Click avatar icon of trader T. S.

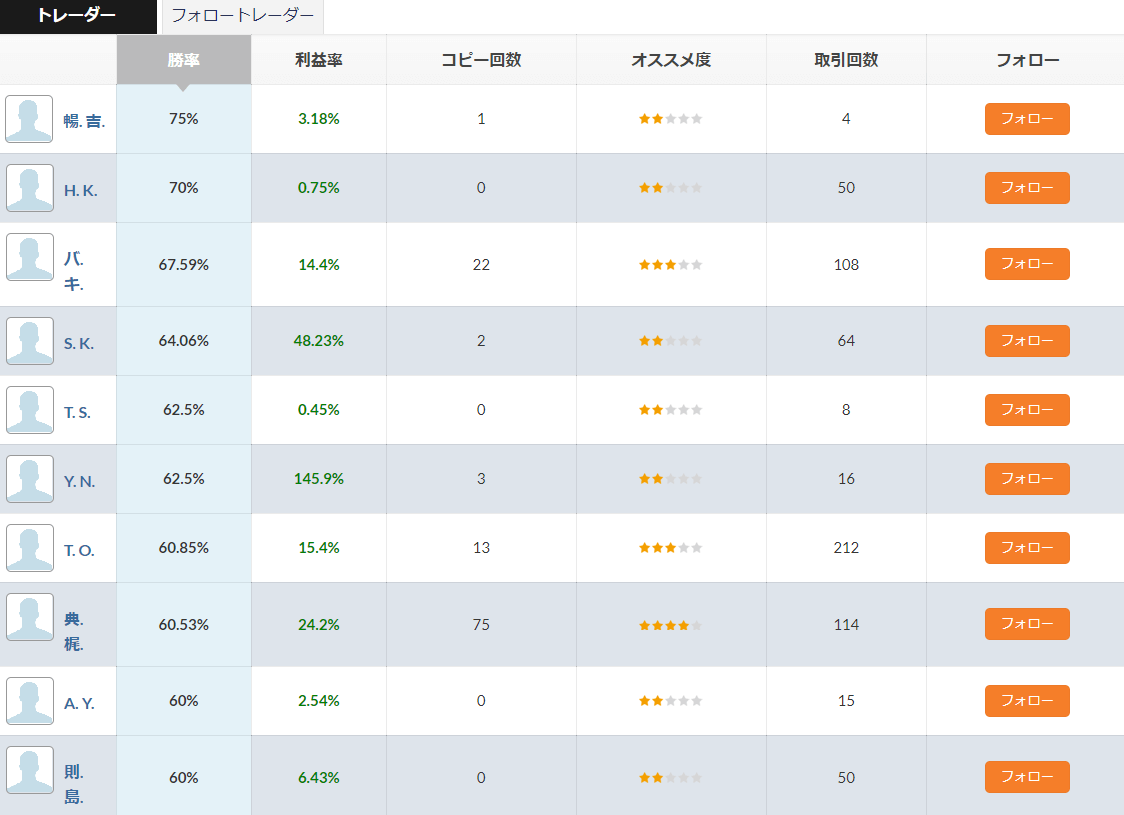point(29,410)
